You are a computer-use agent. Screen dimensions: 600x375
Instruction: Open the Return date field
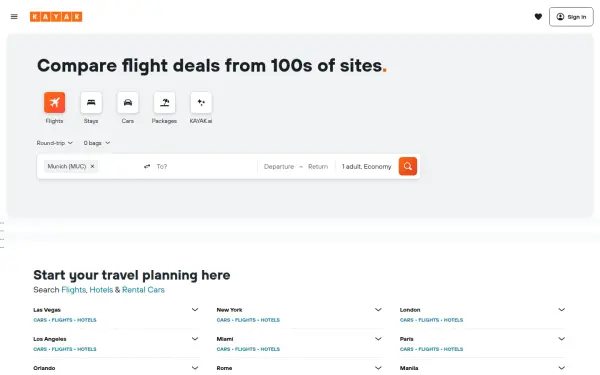(318, 166)
